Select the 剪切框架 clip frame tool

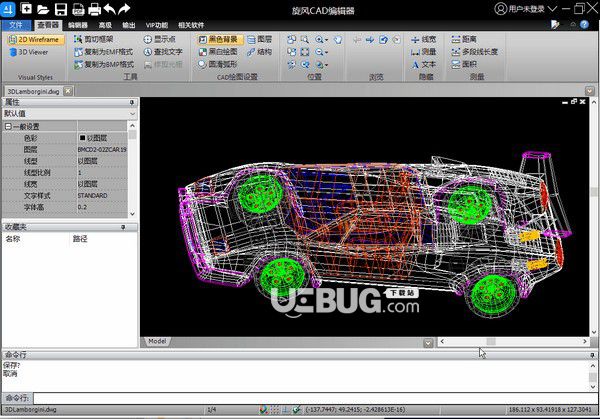[x=94, y=39]
